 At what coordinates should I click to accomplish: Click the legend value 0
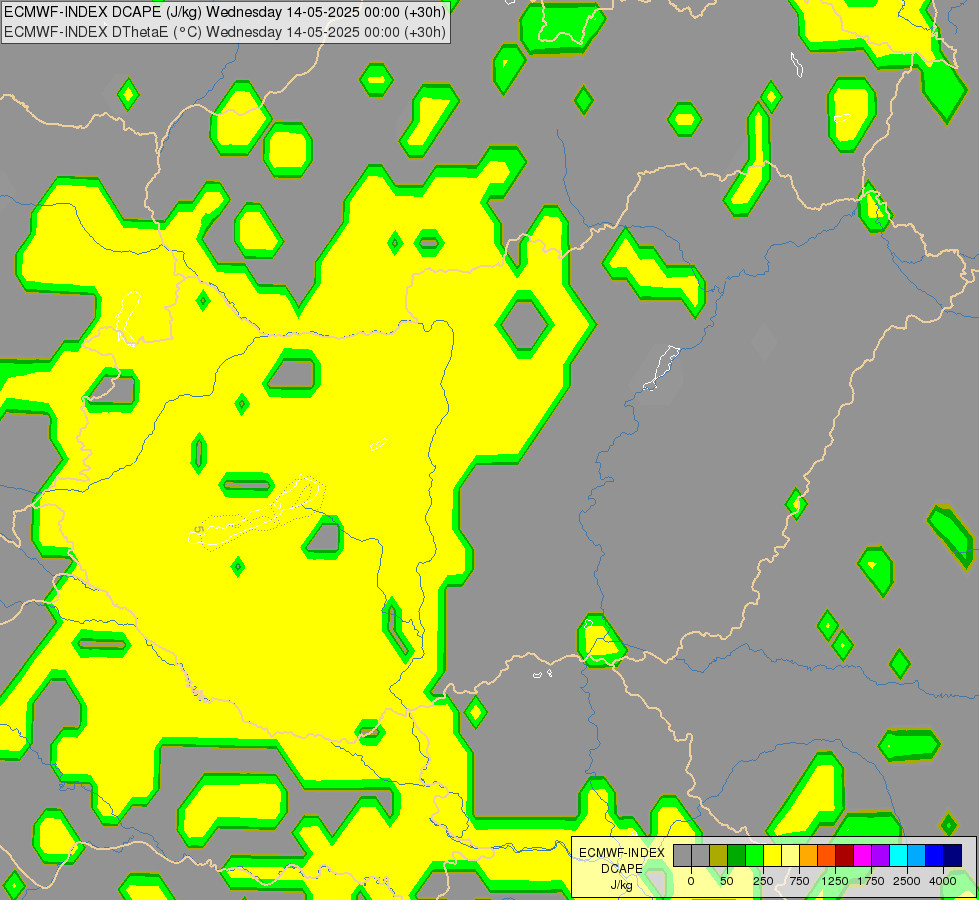pos(691,881)
